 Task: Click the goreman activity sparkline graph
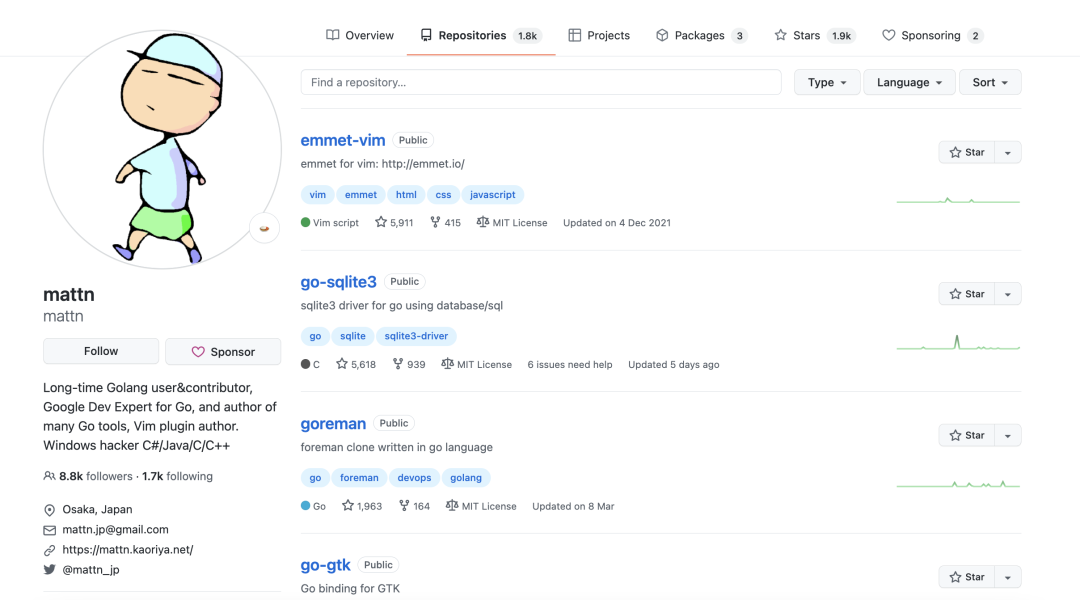pyautogui.click(x=958, y=484)
